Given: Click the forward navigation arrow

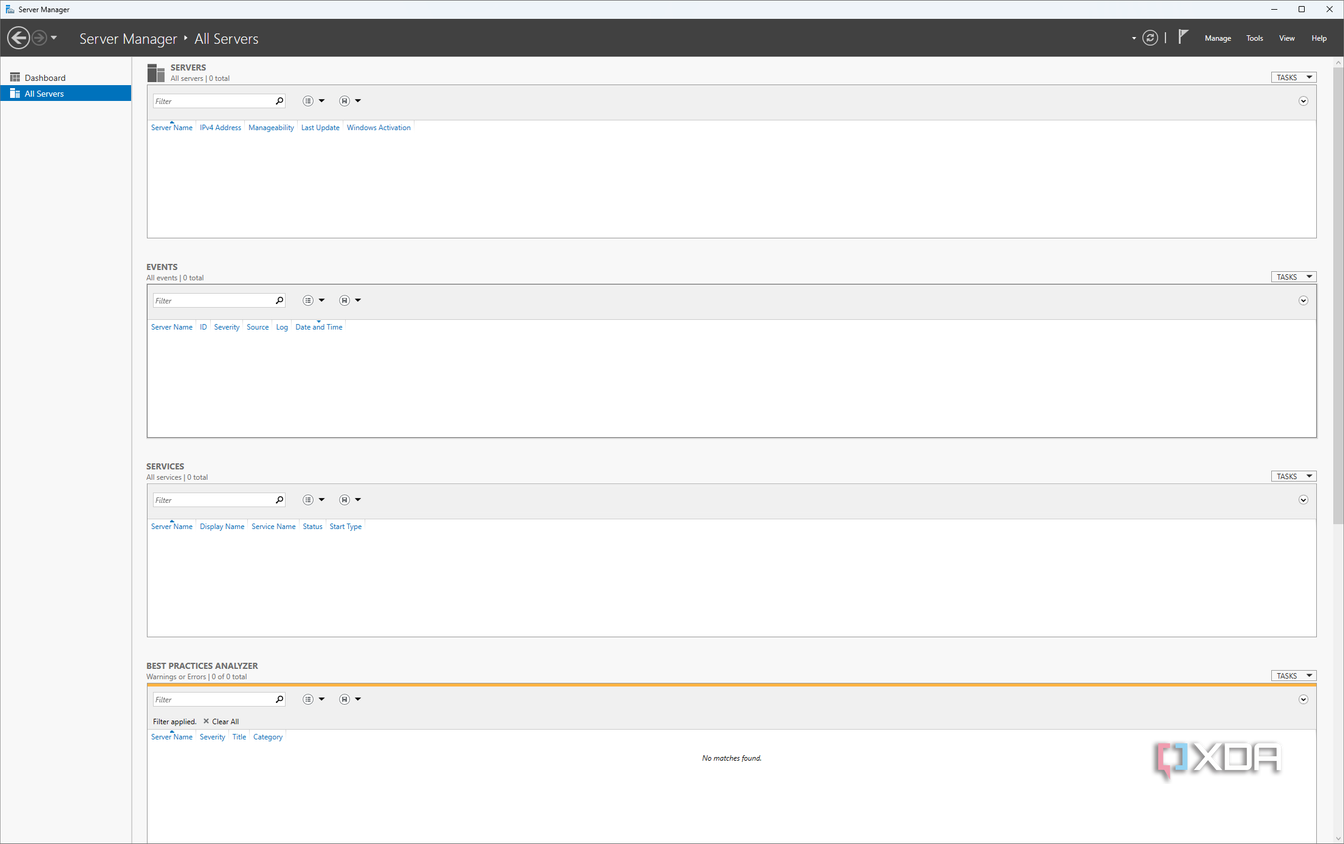Looking at the screenshot, I should pos(39,38).
